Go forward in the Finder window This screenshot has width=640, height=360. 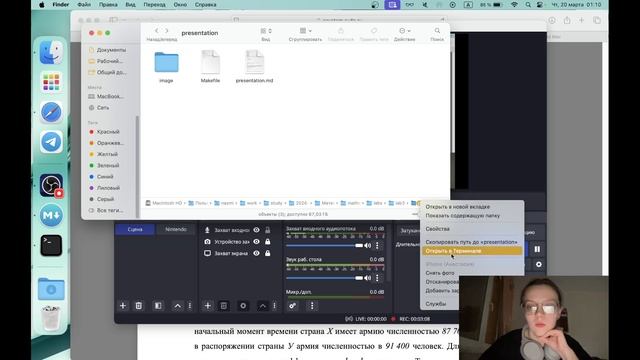tap(167, 31)
